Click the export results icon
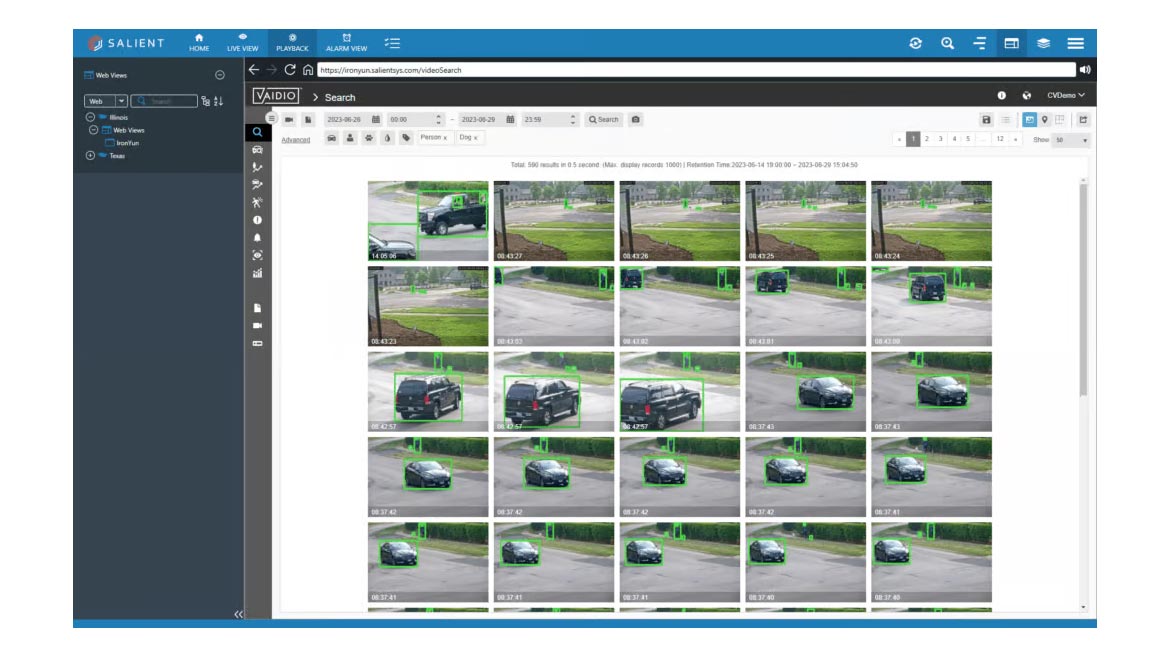Image resolution: width=1170 pixels, height=658 pixels. pos(1083,120)
